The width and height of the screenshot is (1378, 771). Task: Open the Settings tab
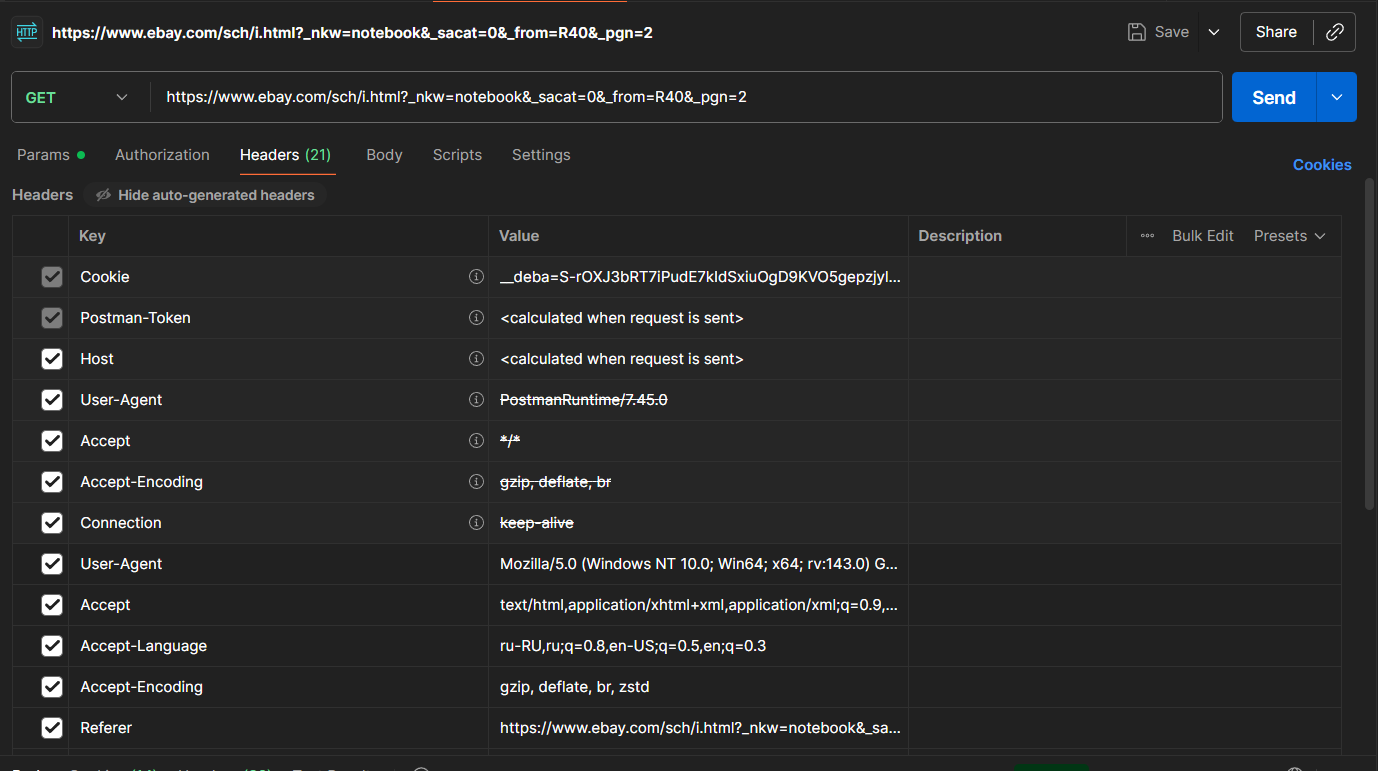541,155
